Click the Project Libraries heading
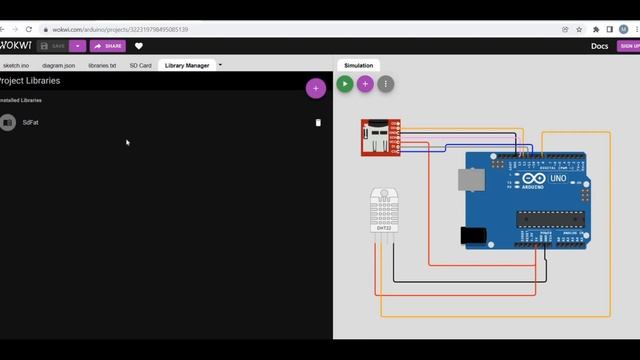Viewport: 640px width, 360px height. click(30, 81)
